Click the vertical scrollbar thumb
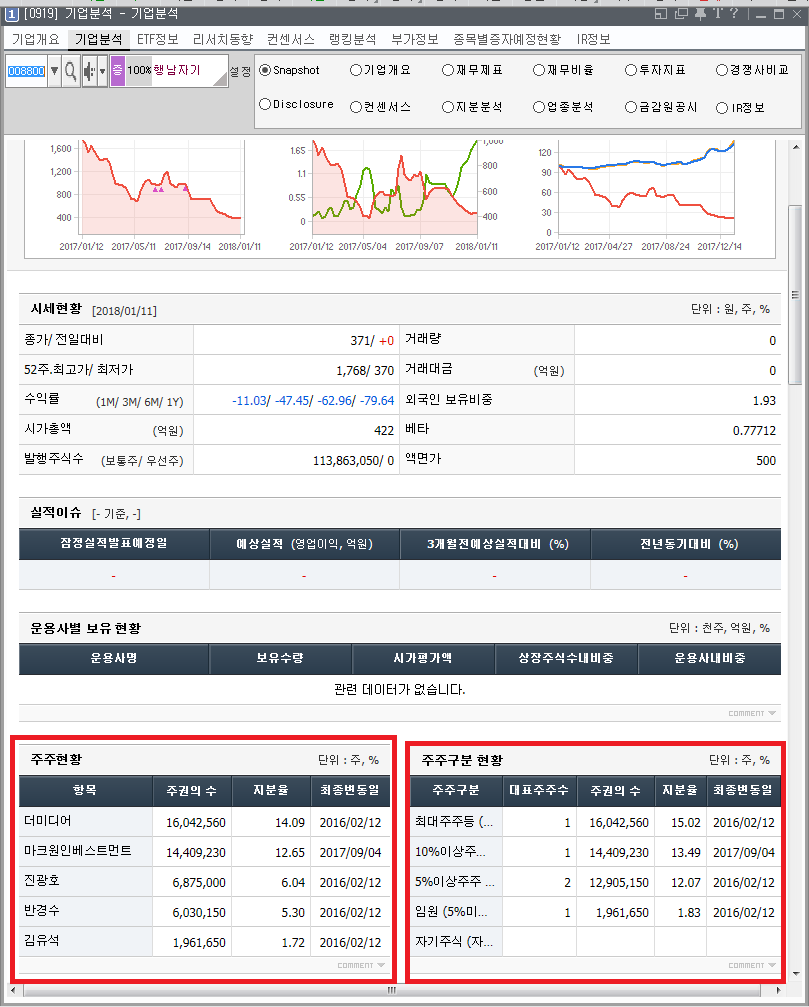 click(x=796, y=295)
